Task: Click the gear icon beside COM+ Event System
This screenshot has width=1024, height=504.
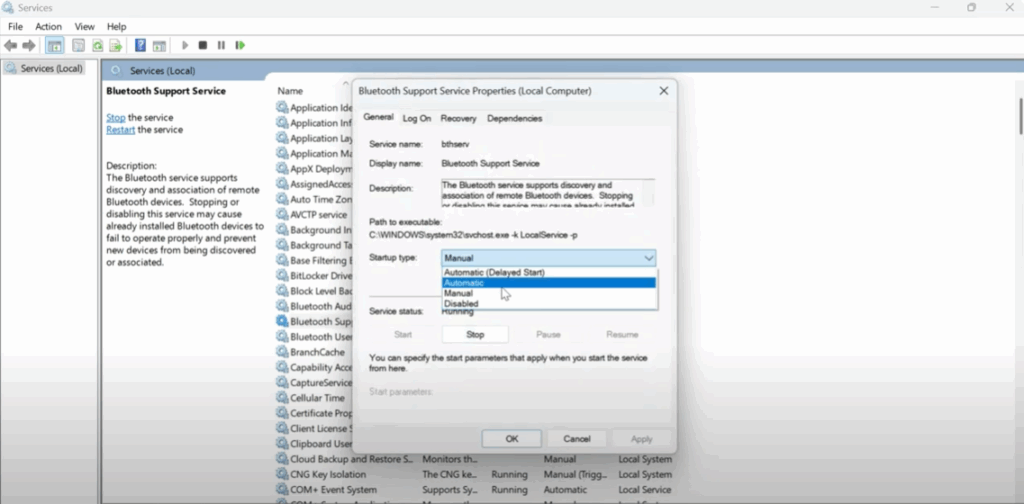Action: coord(282,490)
